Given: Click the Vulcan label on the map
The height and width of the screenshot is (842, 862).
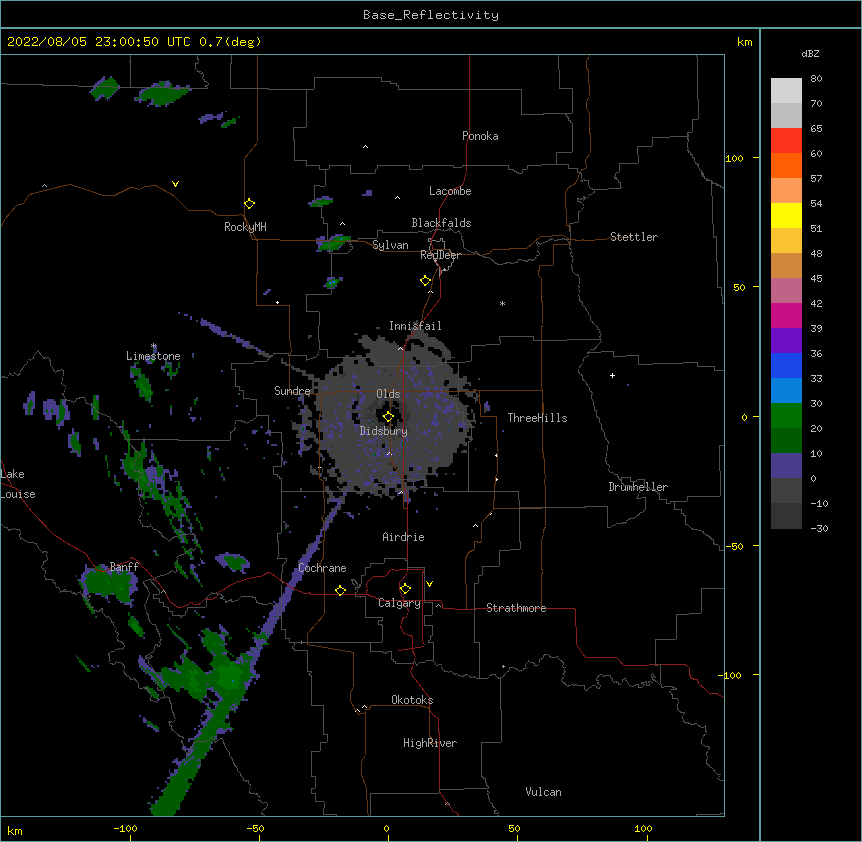Looking at the screenshot, I should pos(543,792).
